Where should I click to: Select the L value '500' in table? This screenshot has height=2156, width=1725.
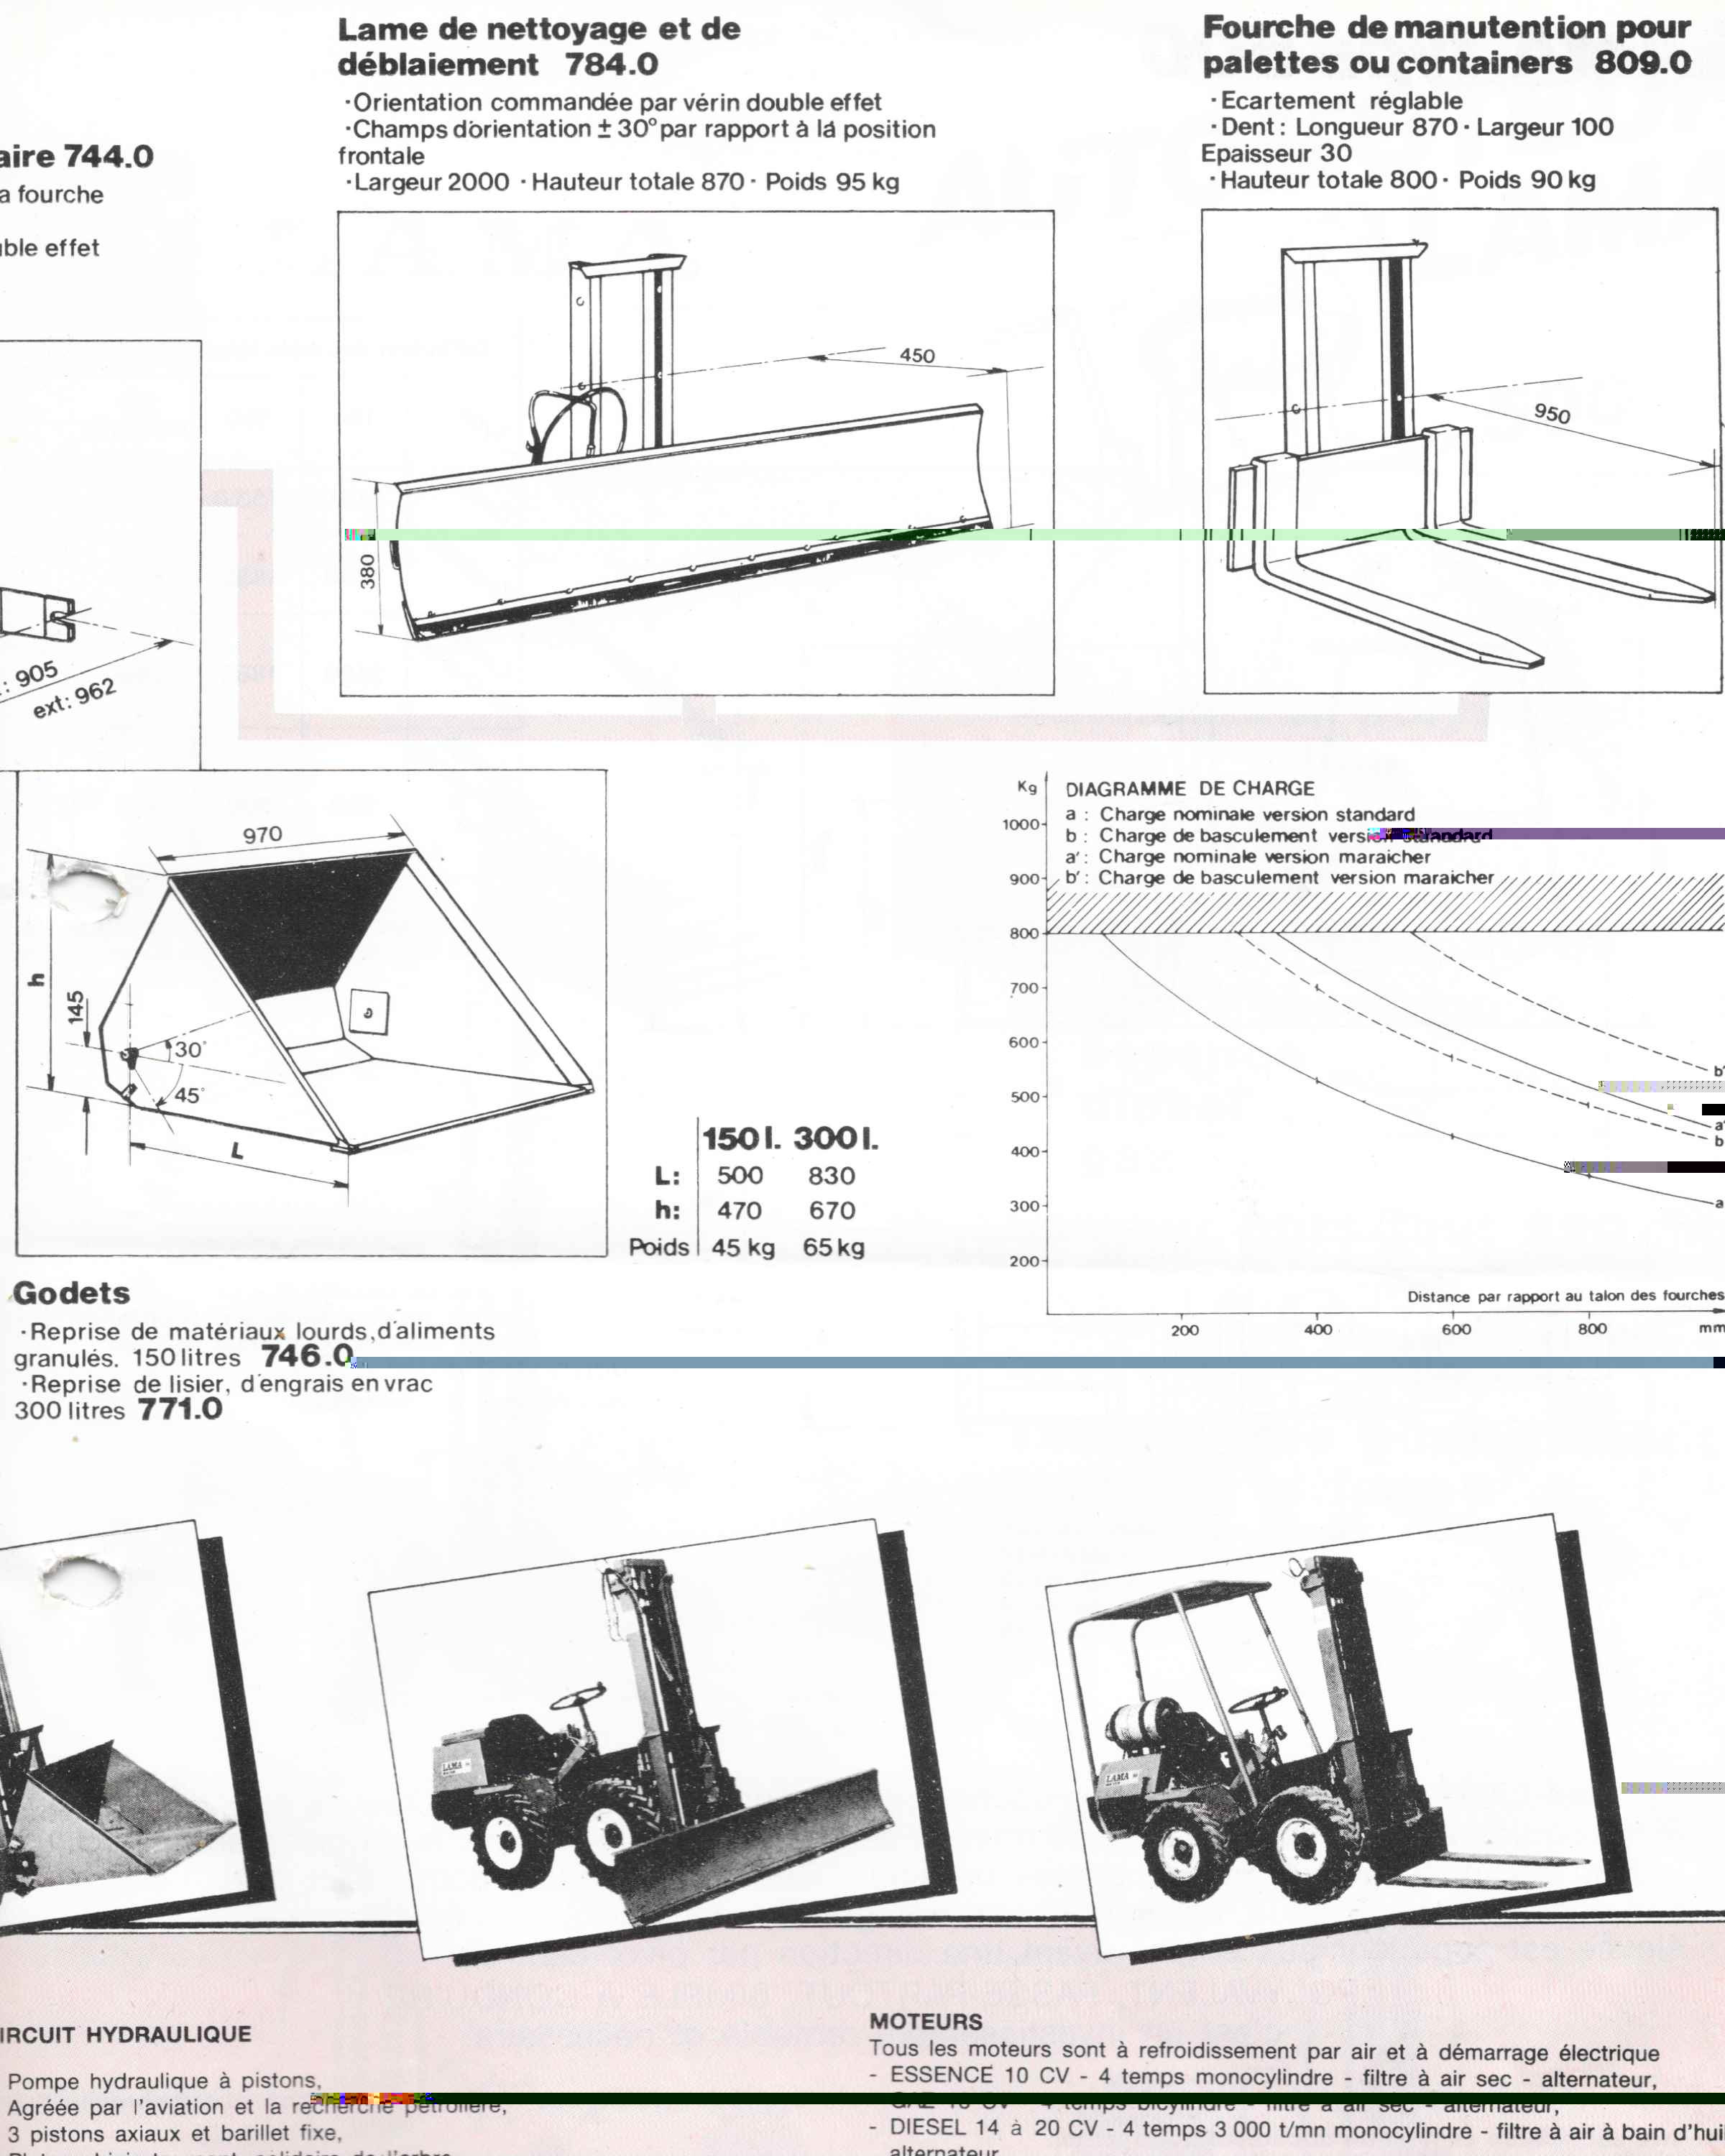point(740,1176)
